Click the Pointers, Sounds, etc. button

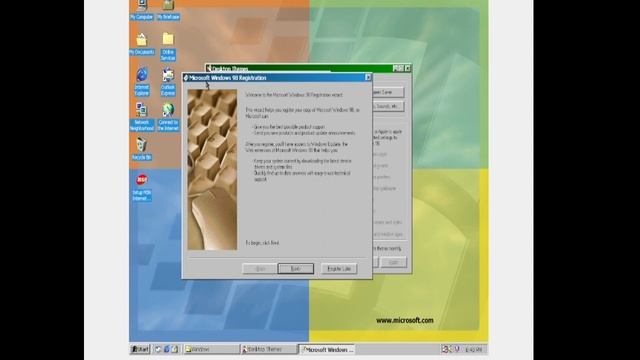tap(388, 107)
